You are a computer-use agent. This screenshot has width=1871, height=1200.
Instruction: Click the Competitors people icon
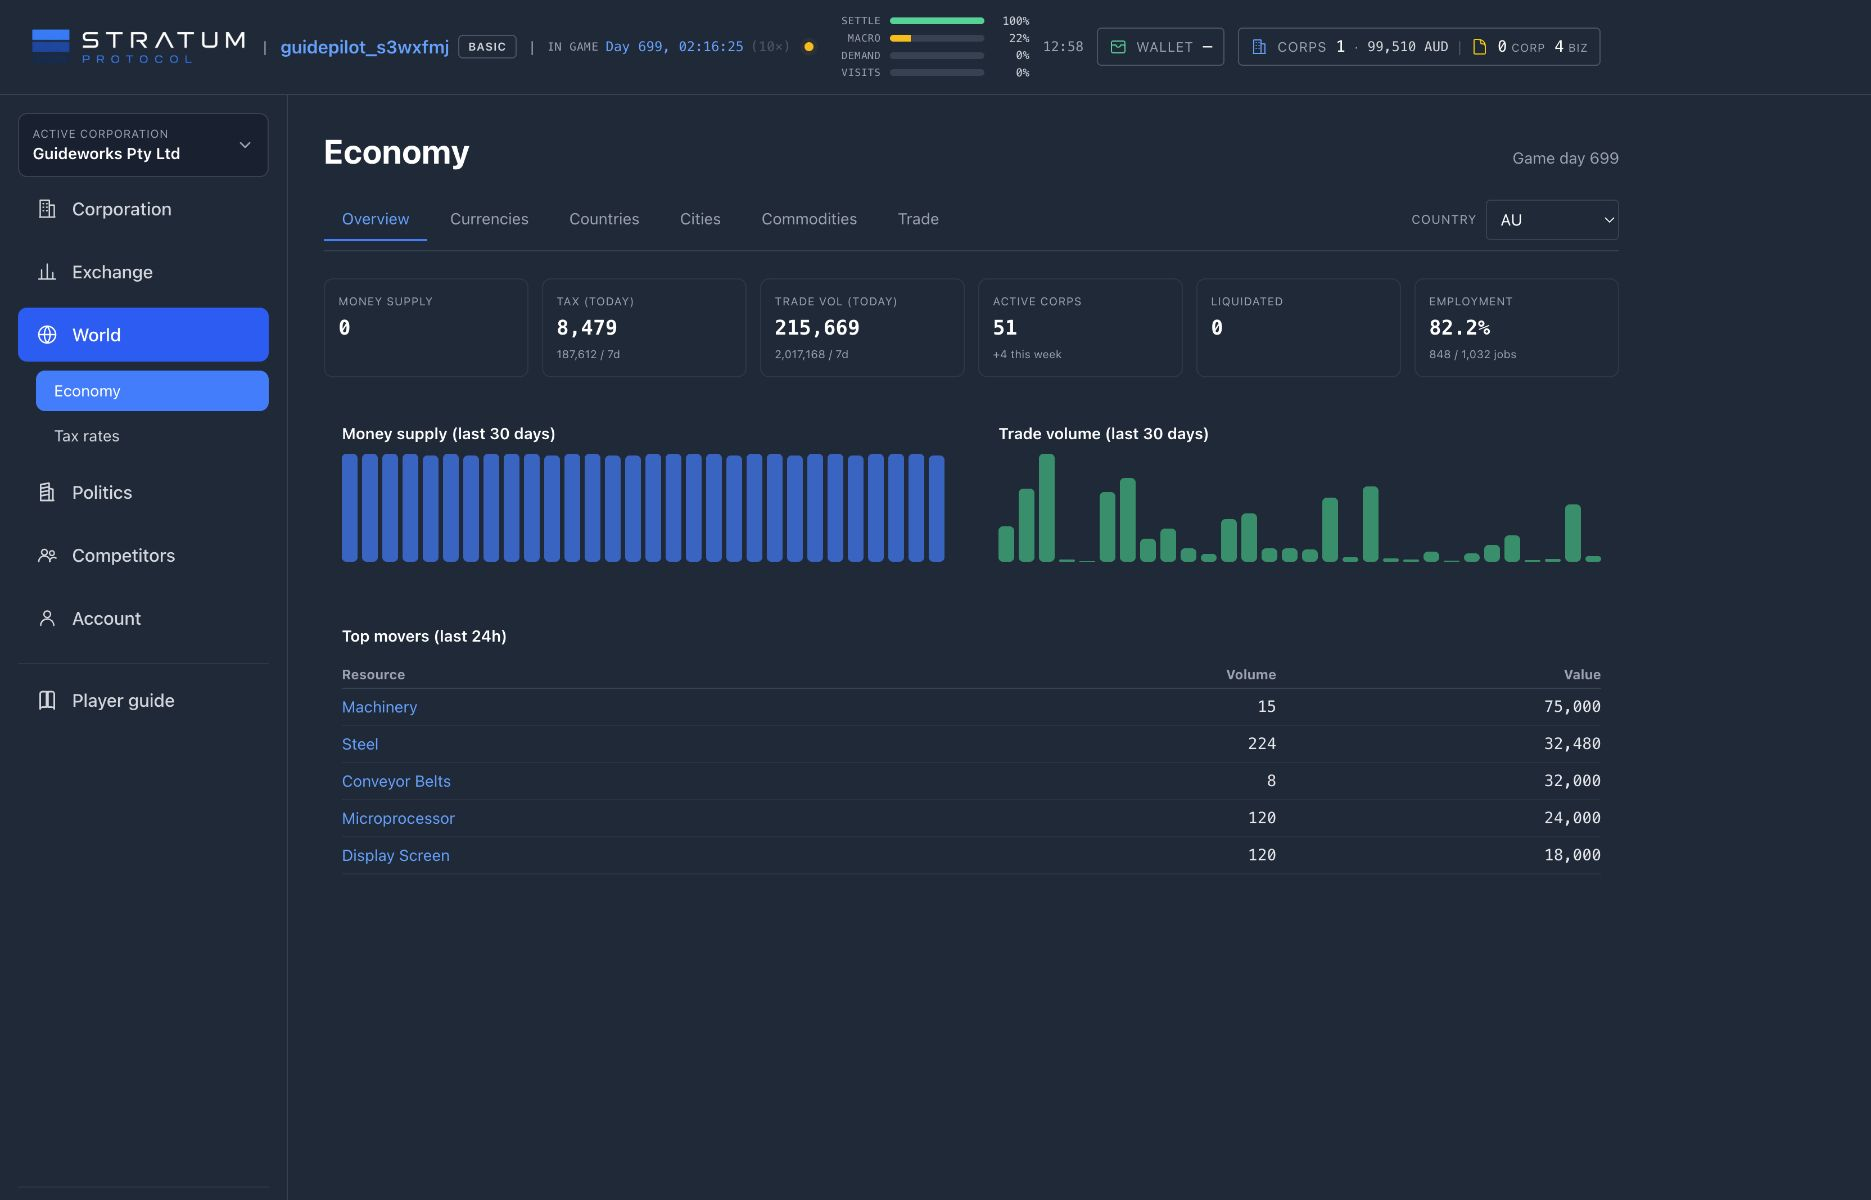47,555
